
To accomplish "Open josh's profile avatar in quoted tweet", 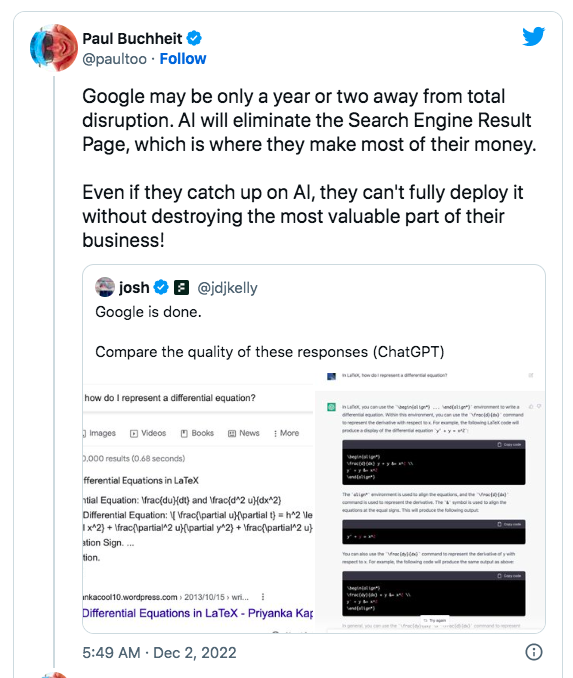I will pos(105,287).
